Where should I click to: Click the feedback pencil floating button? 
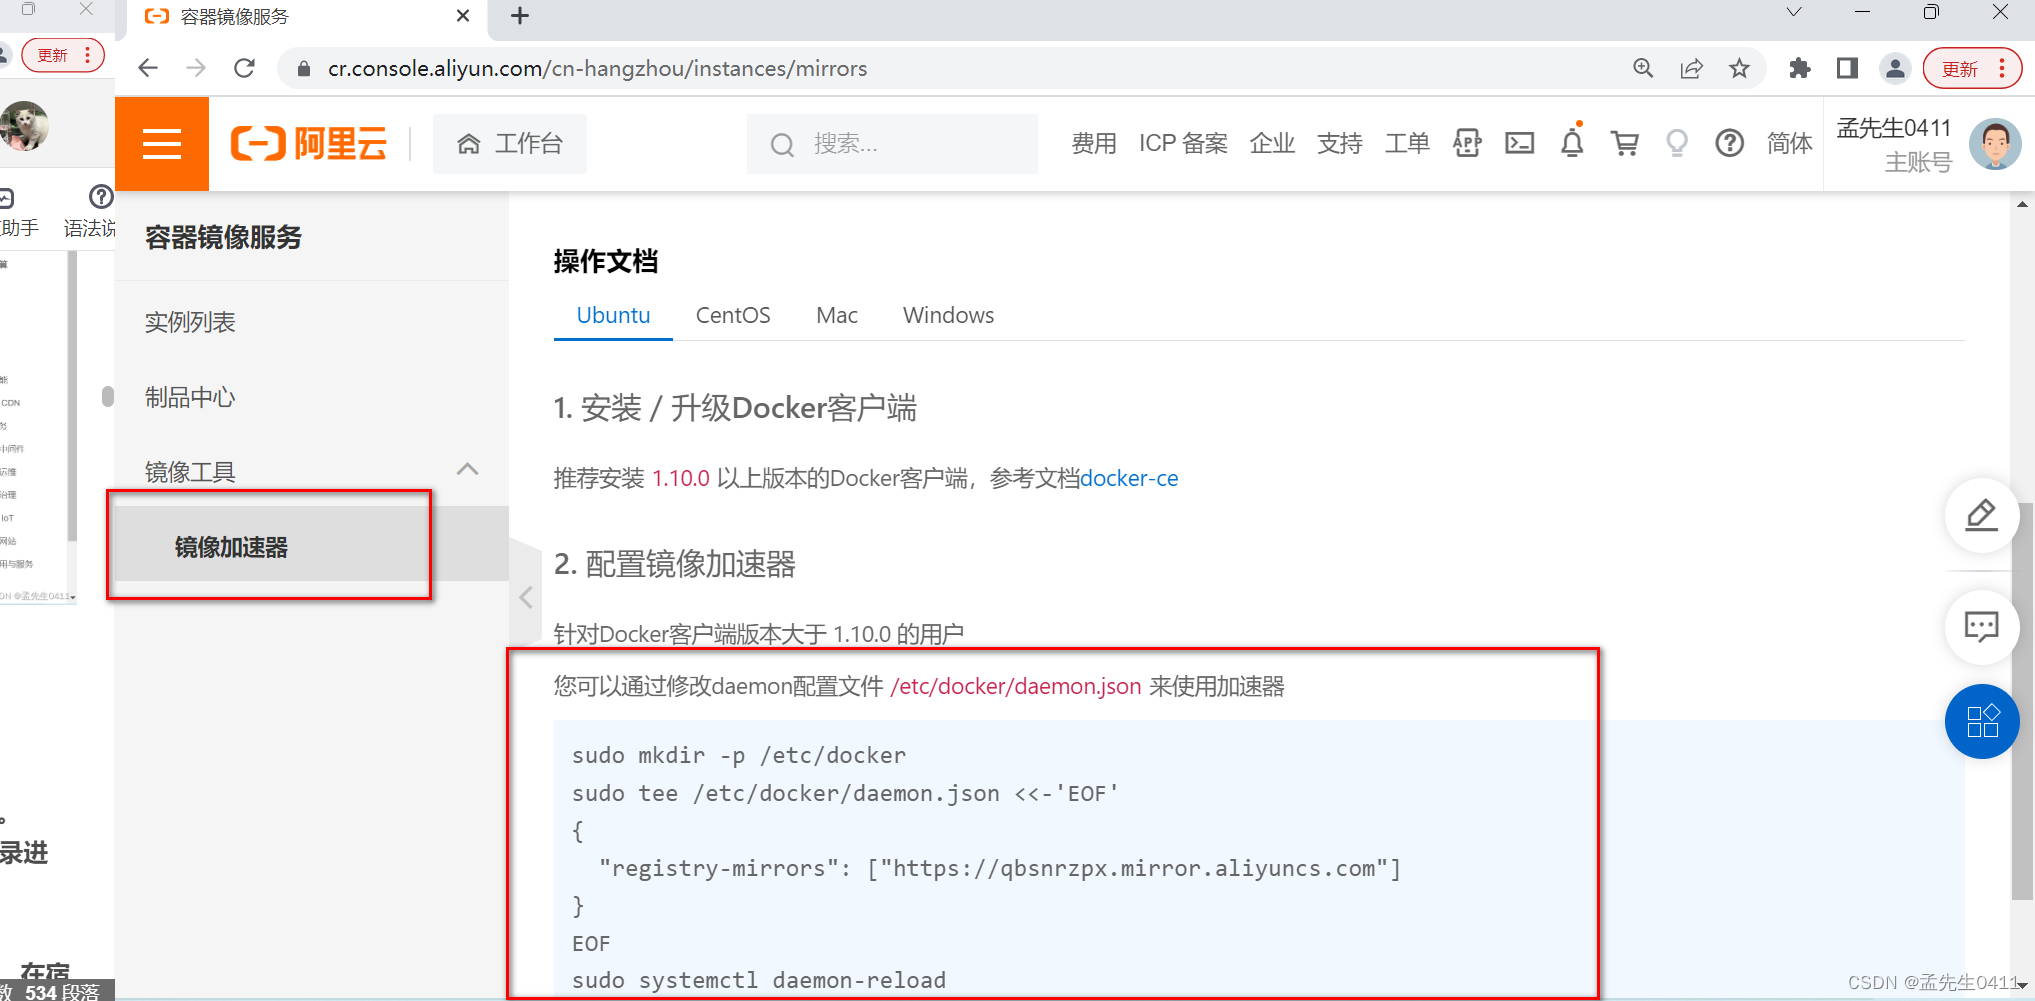coord(1982,516)
